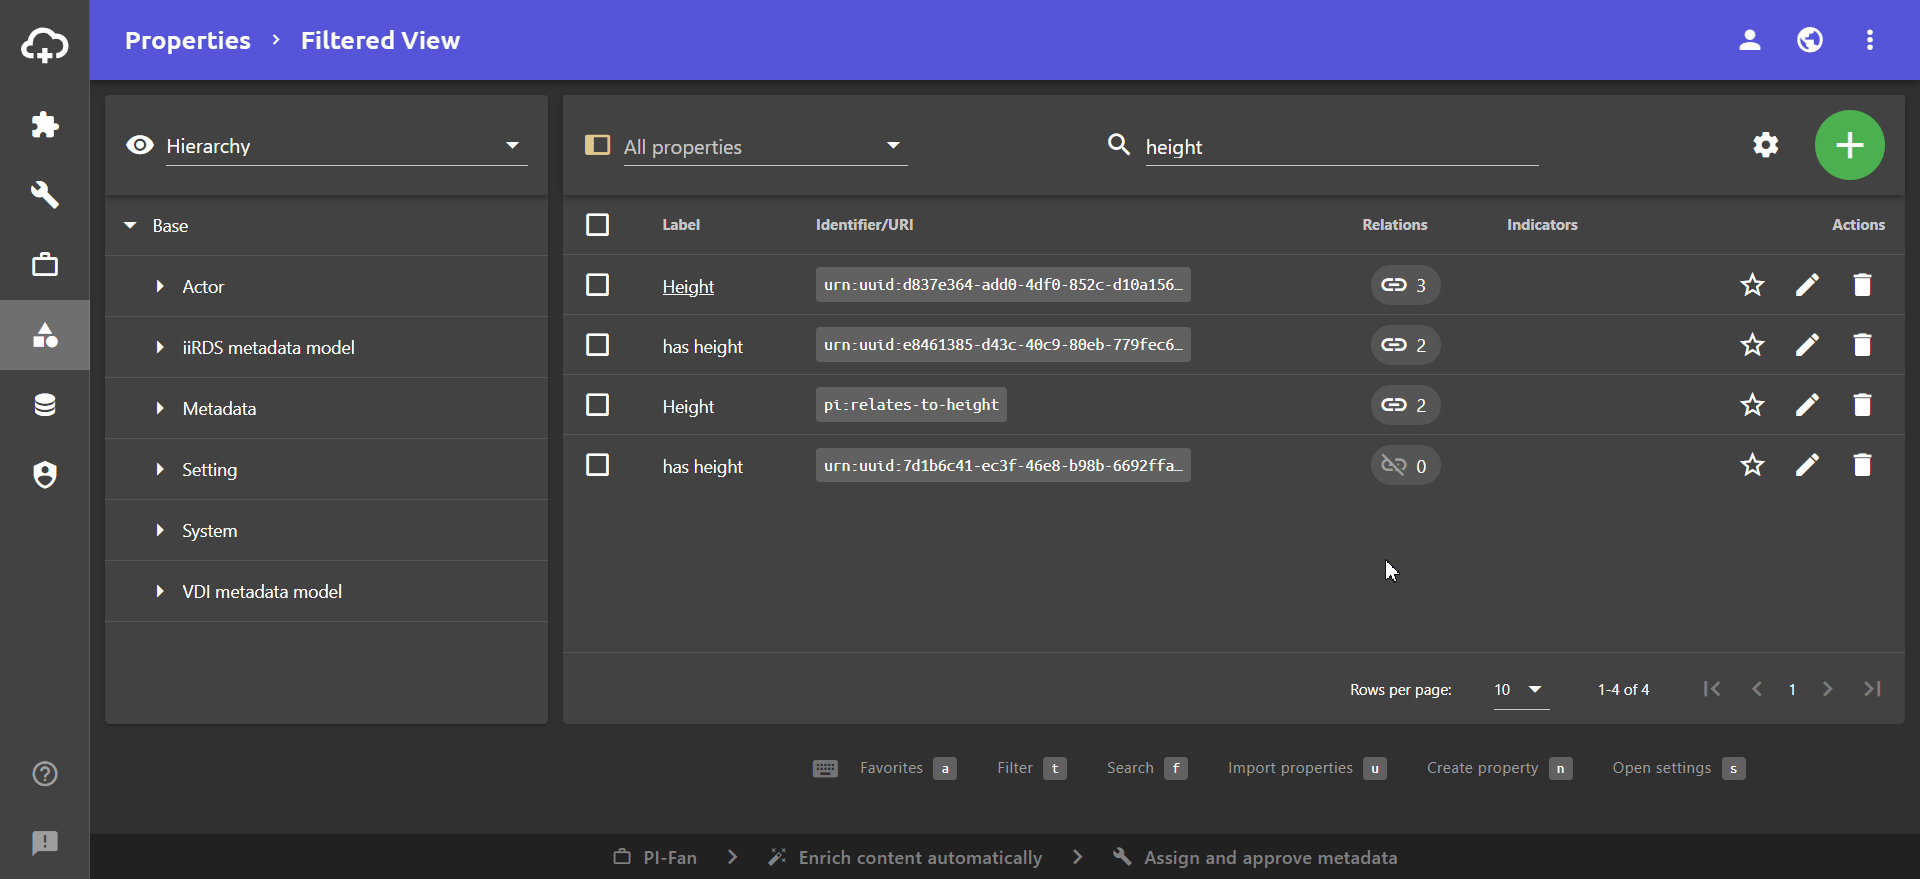
Task: Click the green add property button
Action: click(1850, 145)
